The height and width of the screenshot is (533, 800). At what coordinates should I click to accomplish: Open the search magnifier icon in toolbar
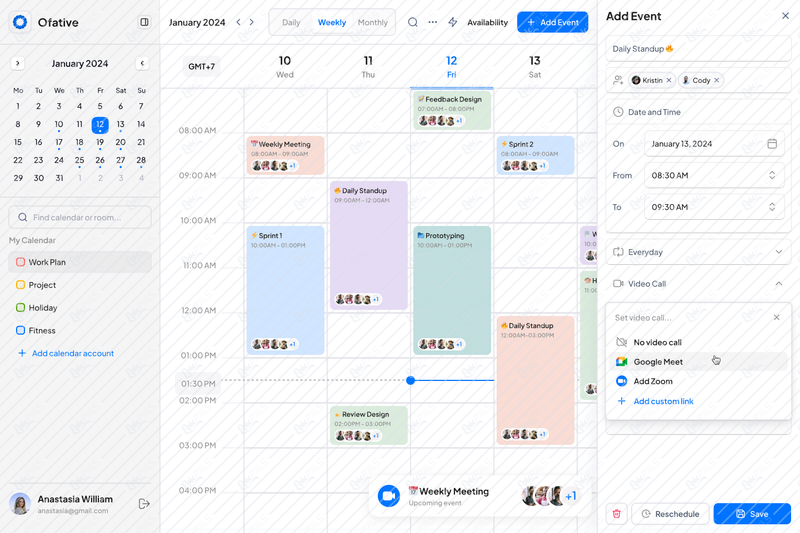[x=413, y=22]
